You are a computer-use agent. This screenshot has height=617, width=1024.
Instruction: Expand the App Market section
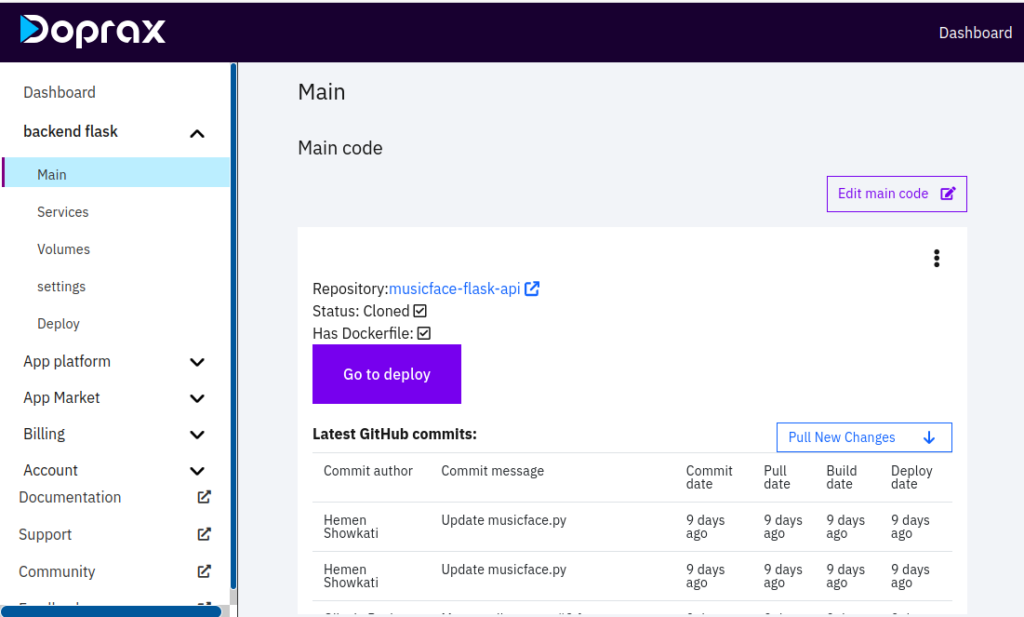tap(197, 398)
